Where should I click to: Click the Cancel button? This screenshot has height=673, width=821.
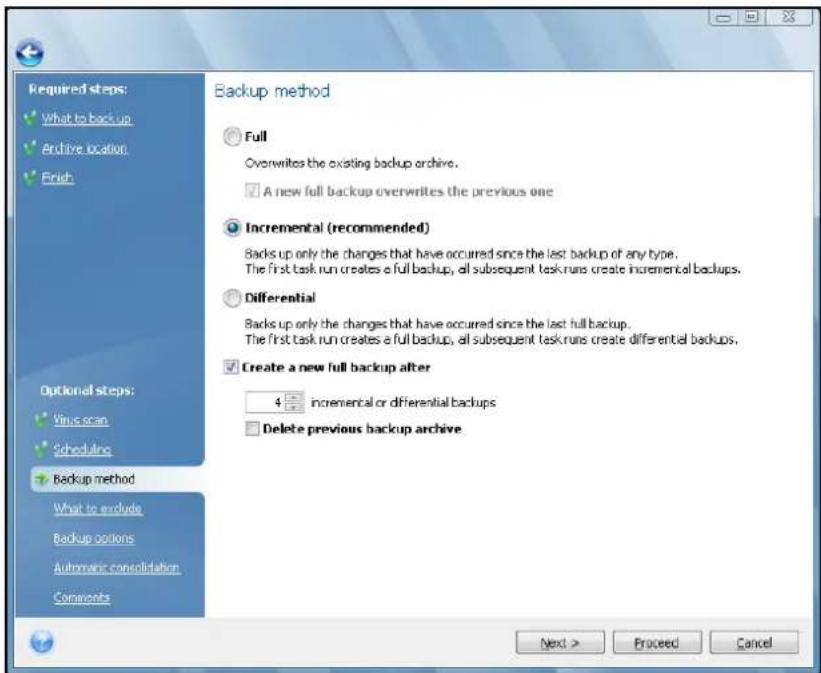pos(754,643)
